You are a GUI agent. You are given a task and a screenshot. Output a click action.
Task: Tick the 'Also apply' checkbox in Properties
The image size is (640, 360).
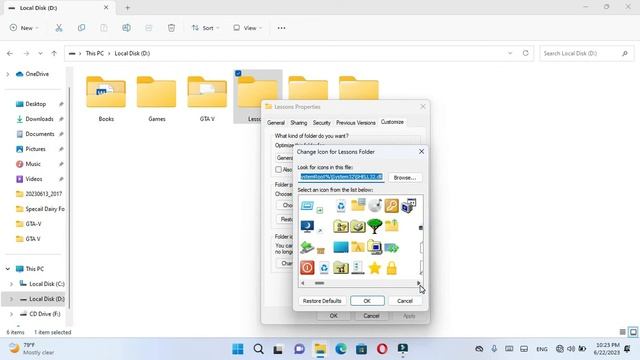click(279, 169)
